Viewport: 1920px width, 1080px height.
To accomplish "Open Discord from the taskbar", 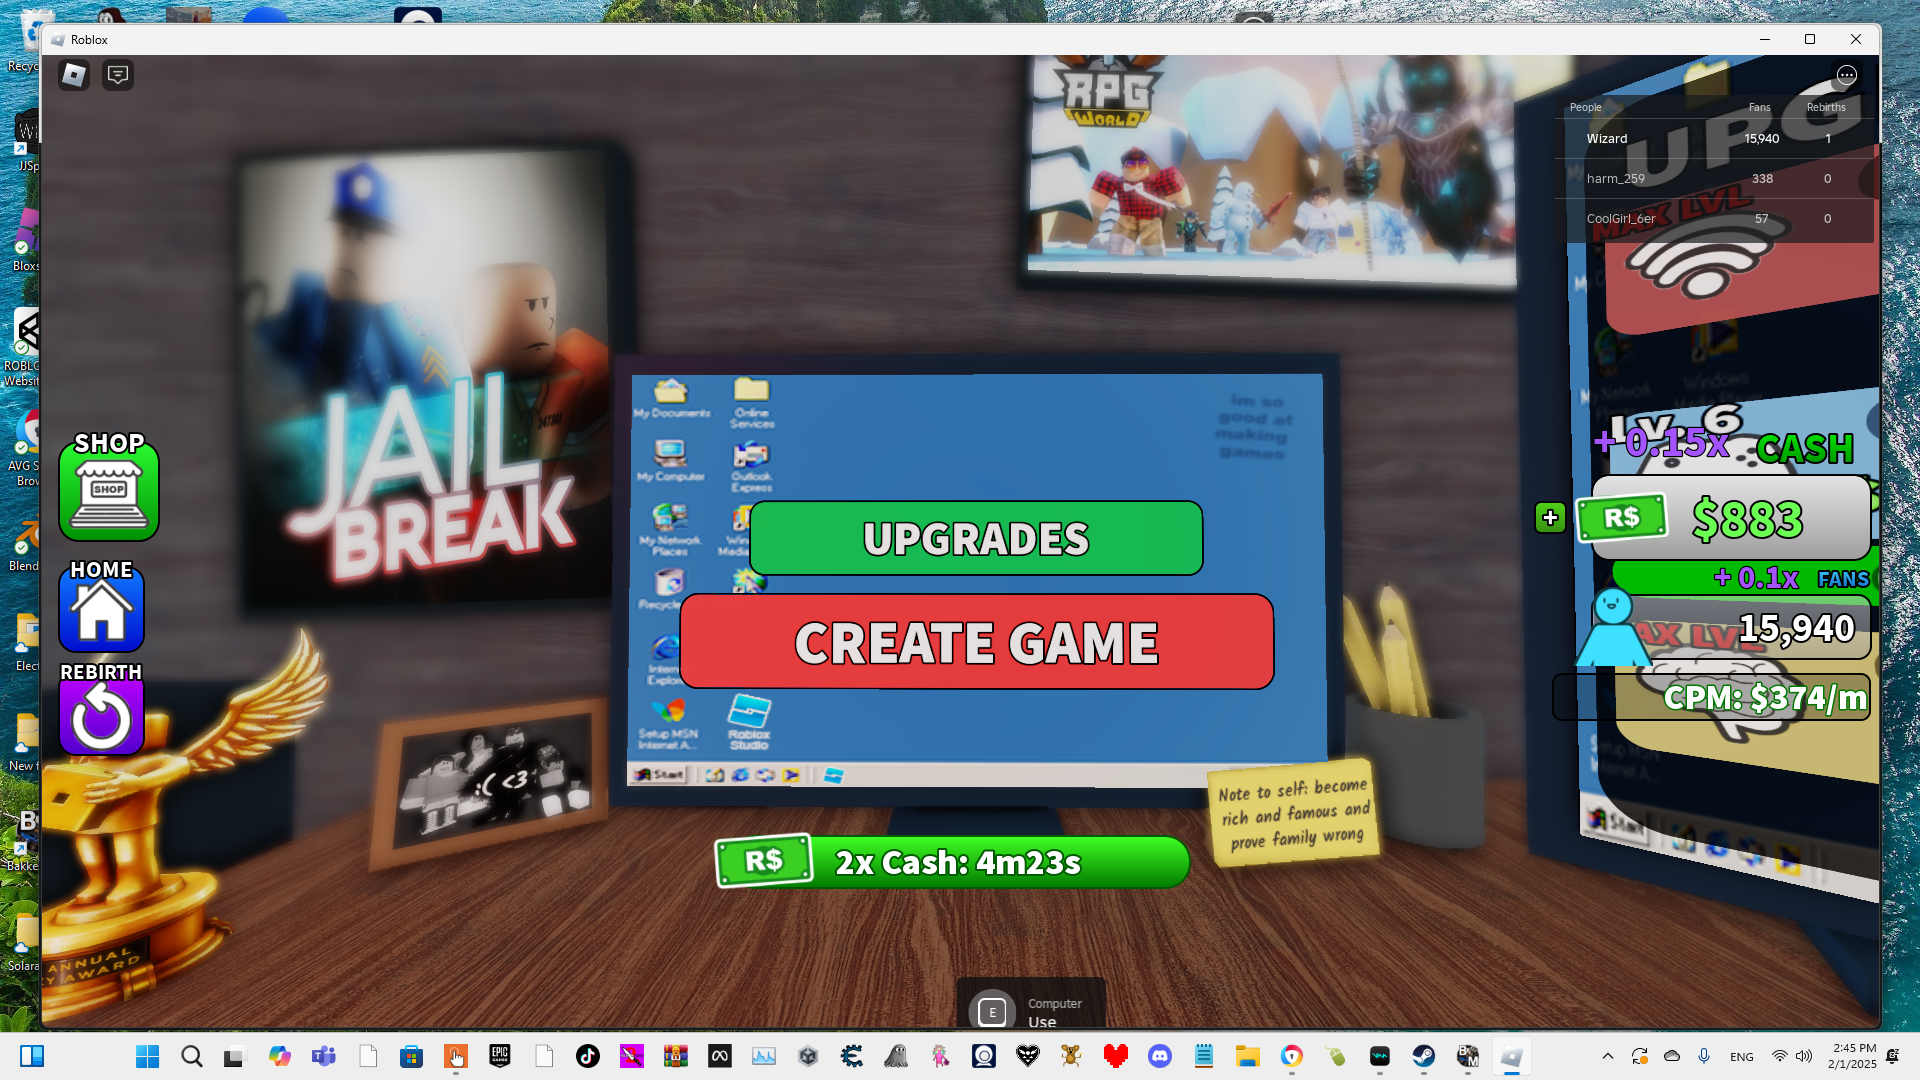I will (x=1159, y=1056).
